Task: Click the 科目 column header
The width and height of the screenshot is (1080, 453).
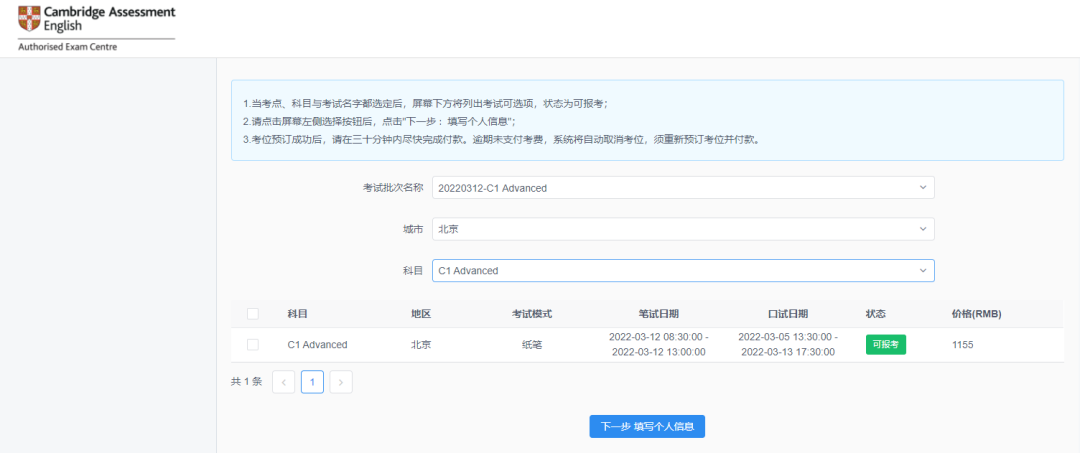Action: pos(298,314)
